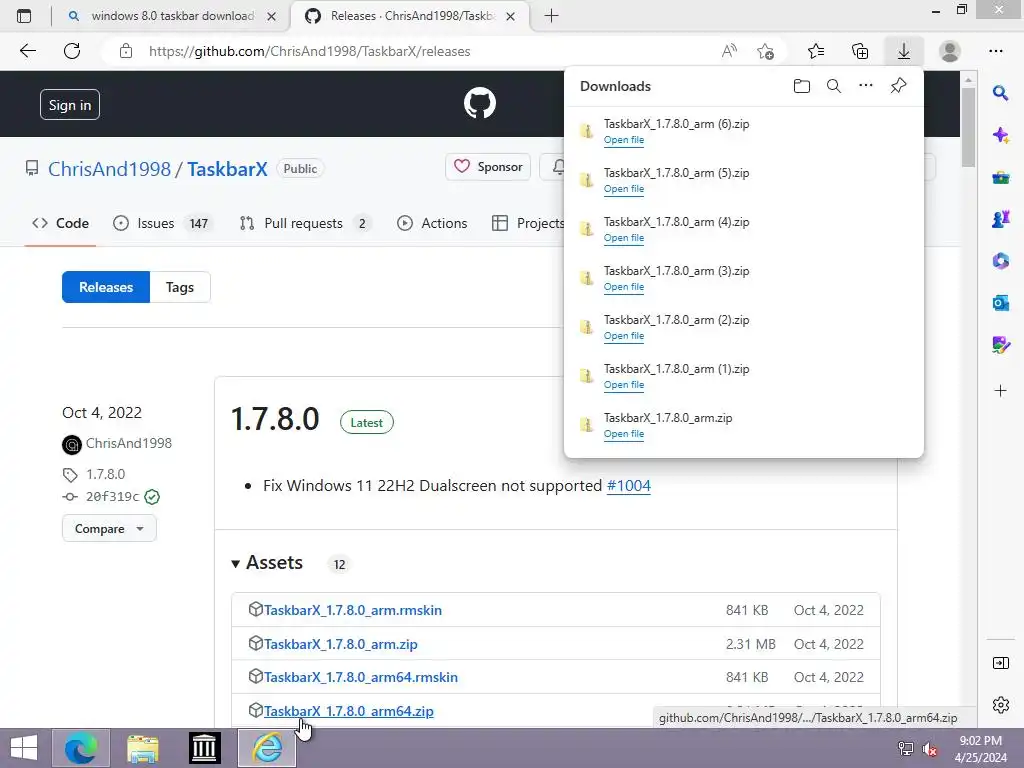The width and height of the screenshot is (1024, 768).
Task: Open the ChrisAnd1998 owner link in breadcrumb
Action: click(x=109, y=169)
